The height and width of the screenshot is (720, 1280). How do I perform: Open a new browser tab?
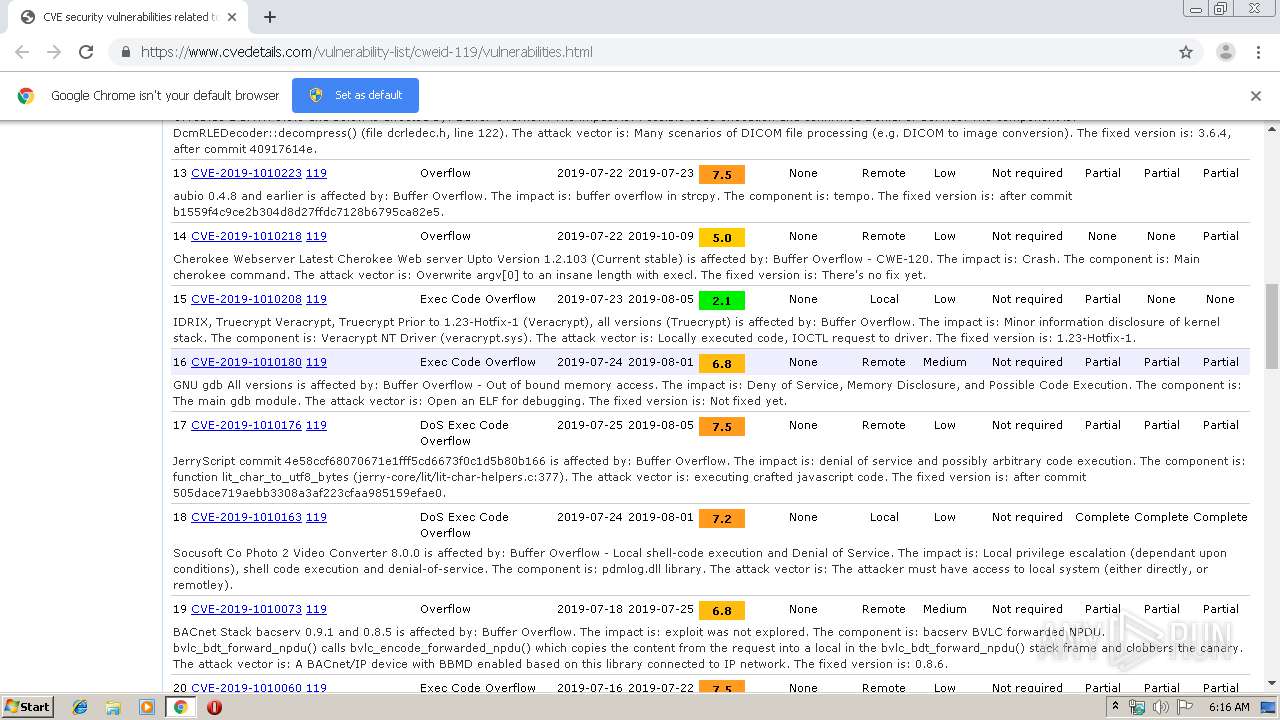coord(270,17)
